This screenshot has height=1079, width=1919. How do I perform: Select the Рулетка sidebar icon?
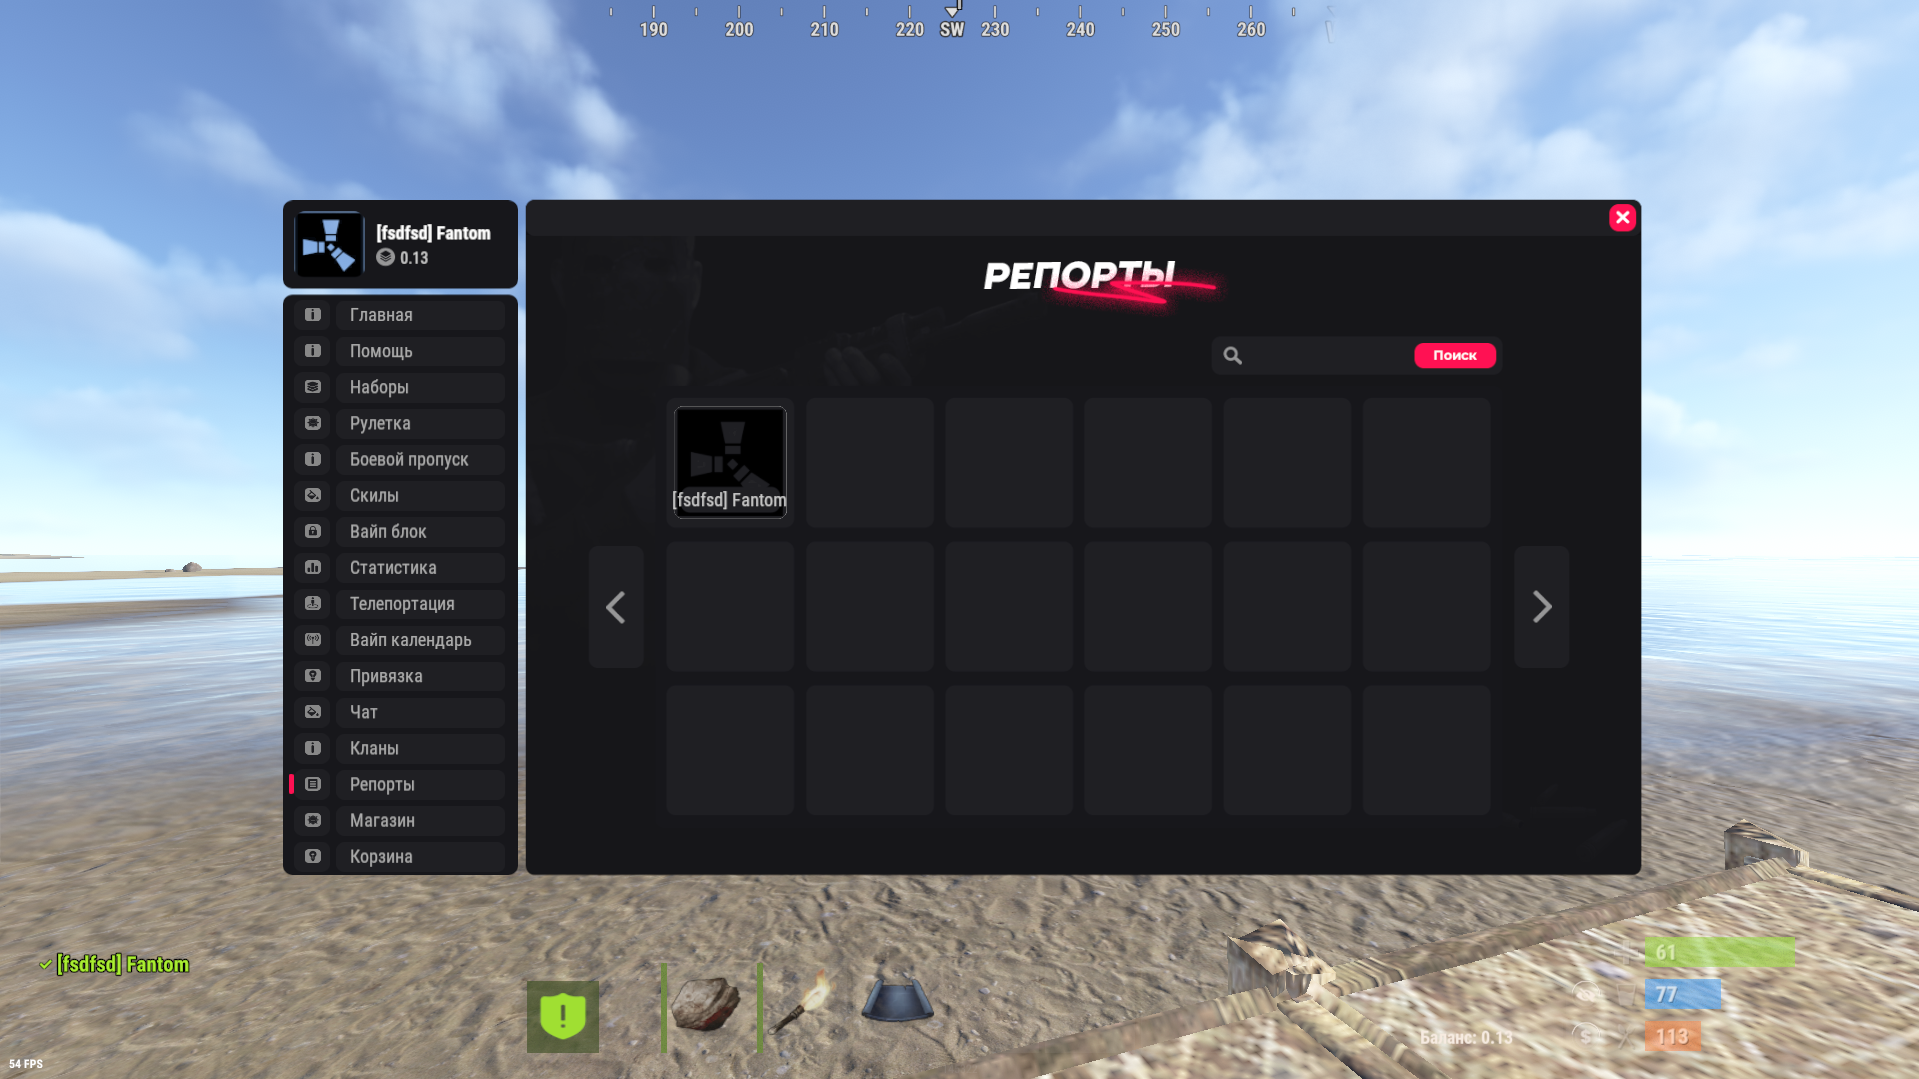tap(312, 423)
